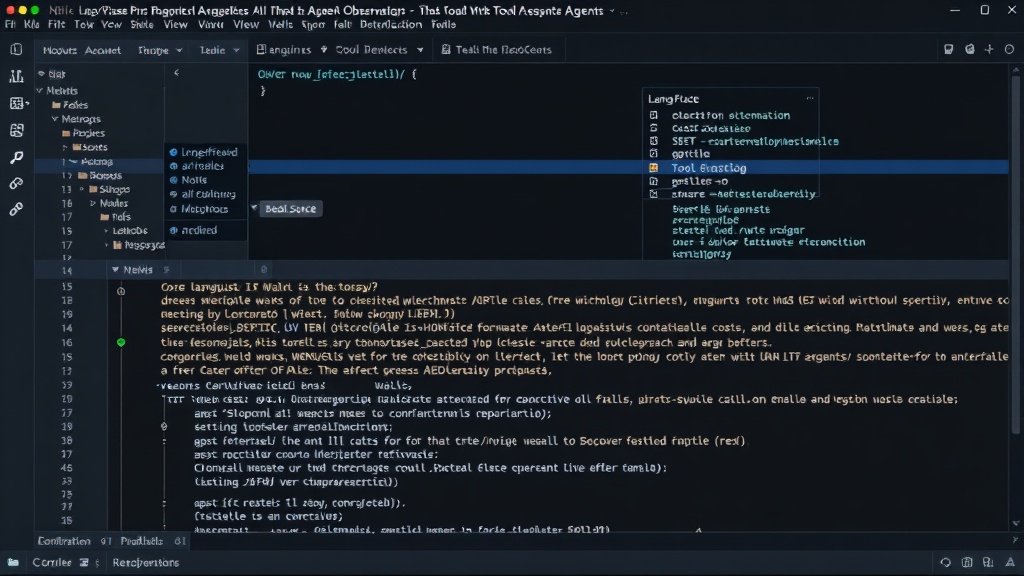1024x576 pixels.
Task: Switch to the Coul Denlects tab
Action: coord(371,50)
